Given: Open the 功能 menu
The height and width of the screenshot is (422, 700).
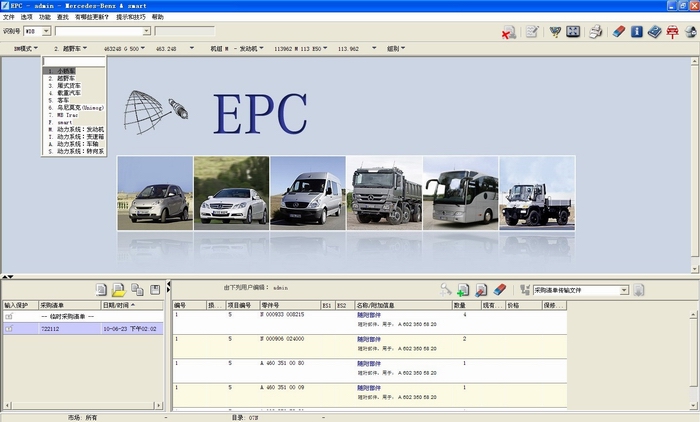Looking at the screenshot, I should 45,17.
